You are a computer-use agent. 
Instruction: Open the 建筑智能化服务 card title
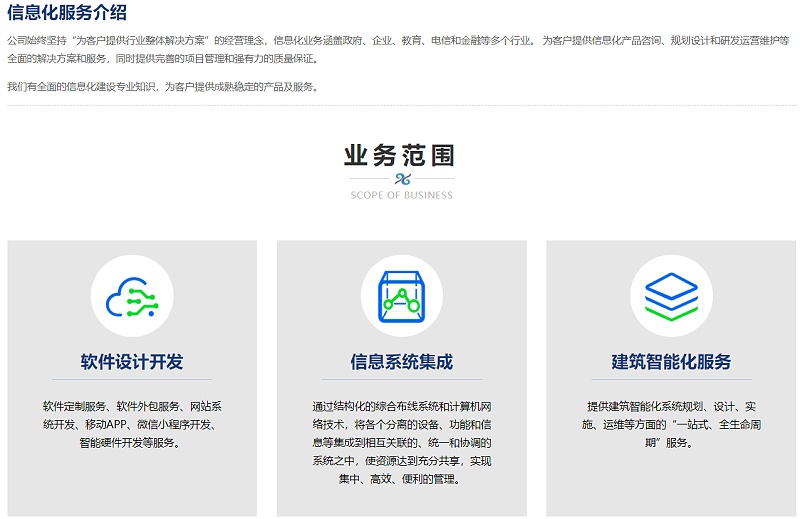(671, 361)
